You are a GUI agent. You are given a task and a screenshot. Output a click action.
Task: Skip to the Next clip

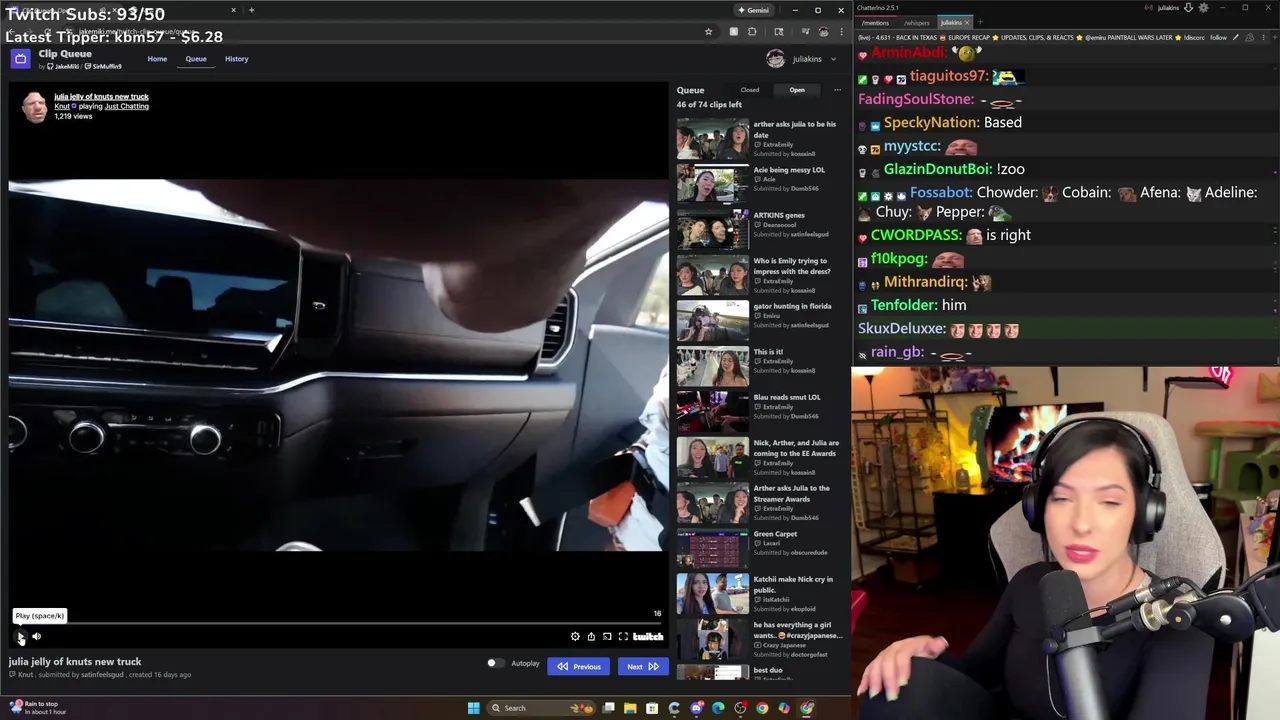tap(642, 666)
